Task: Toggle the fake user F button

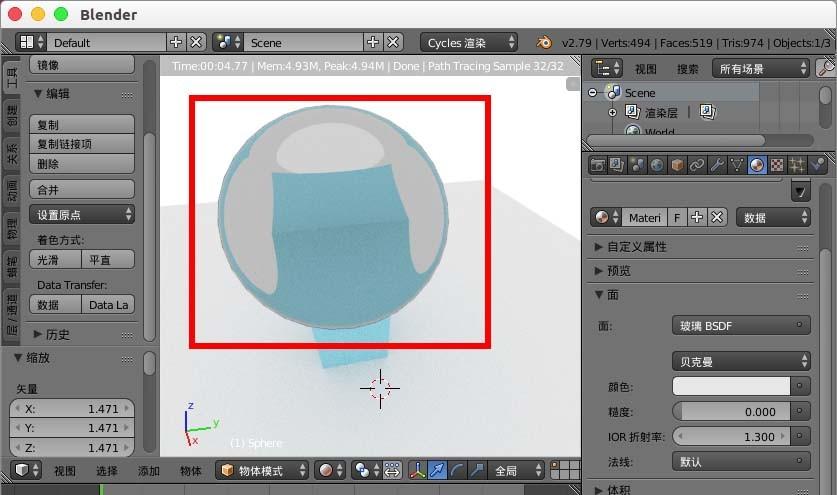Action: [677, 217]
